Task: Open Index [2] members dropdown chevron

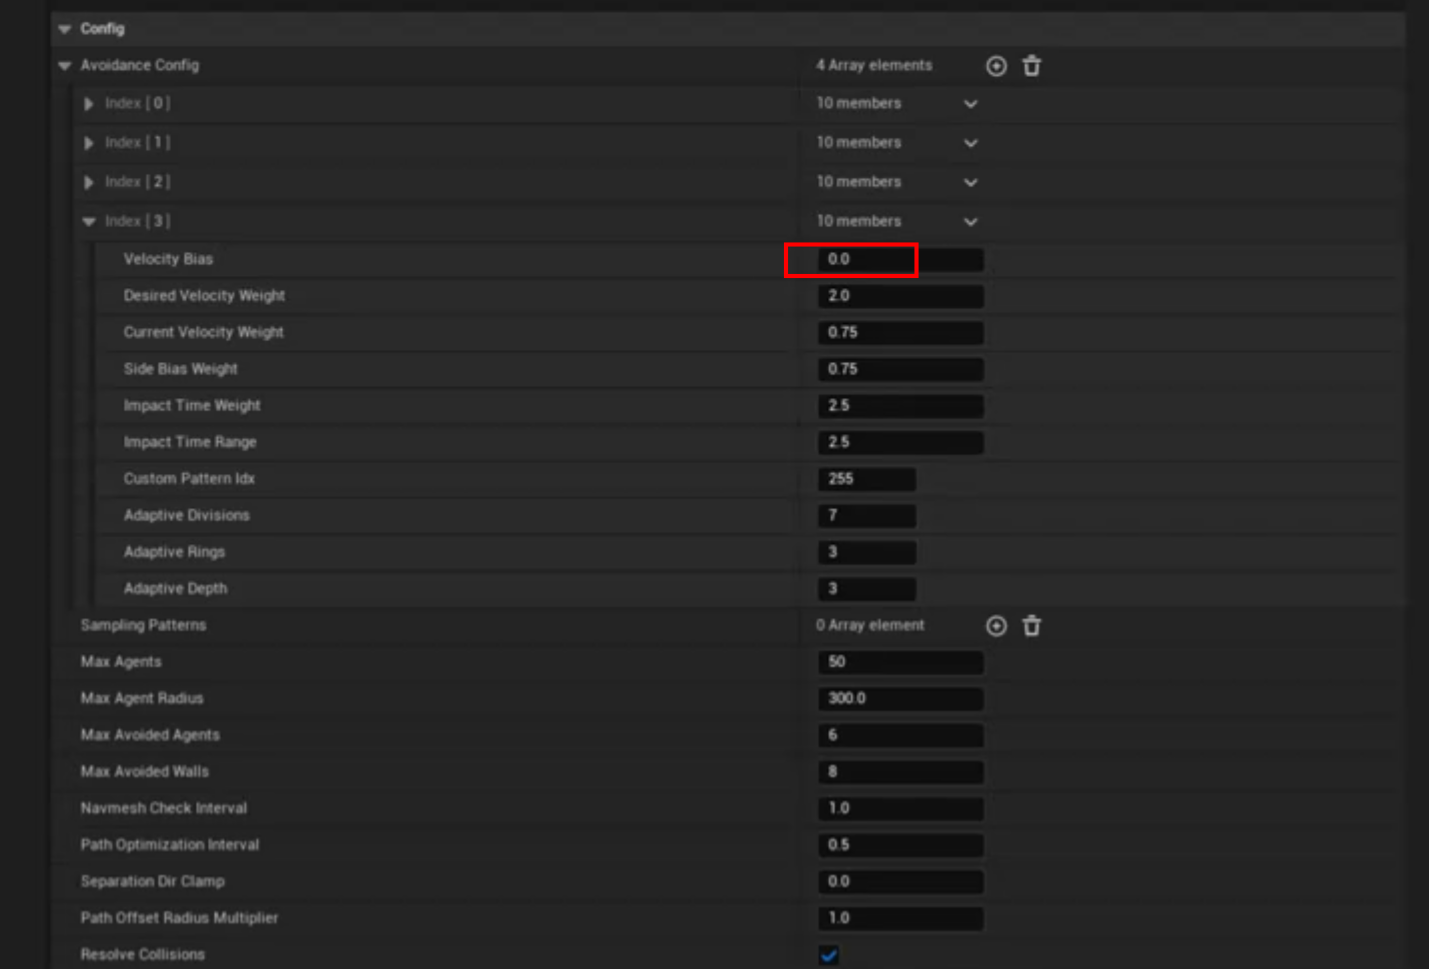Action: 970,183
